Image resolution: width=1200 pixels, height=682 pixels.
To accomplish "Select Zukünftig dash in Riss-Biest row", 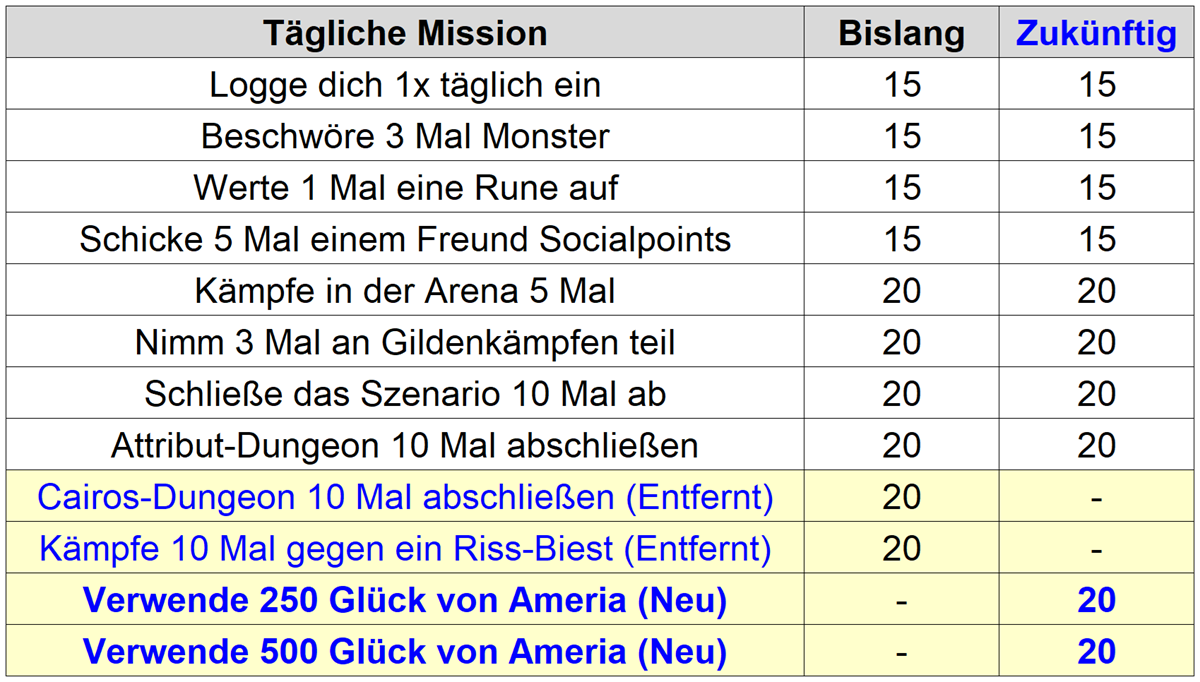I will point(1096,549).
